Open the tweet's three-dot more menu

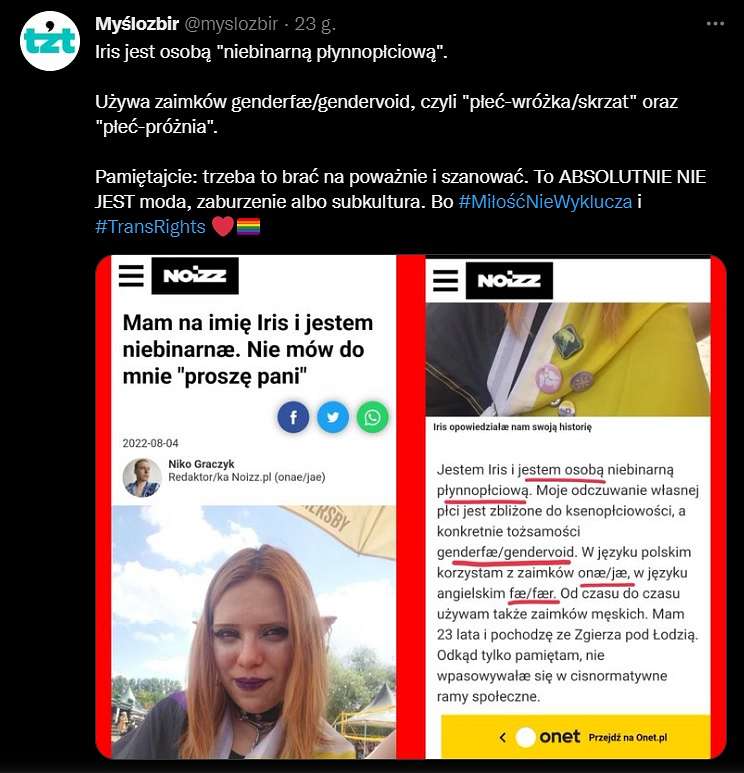(715, 24)
